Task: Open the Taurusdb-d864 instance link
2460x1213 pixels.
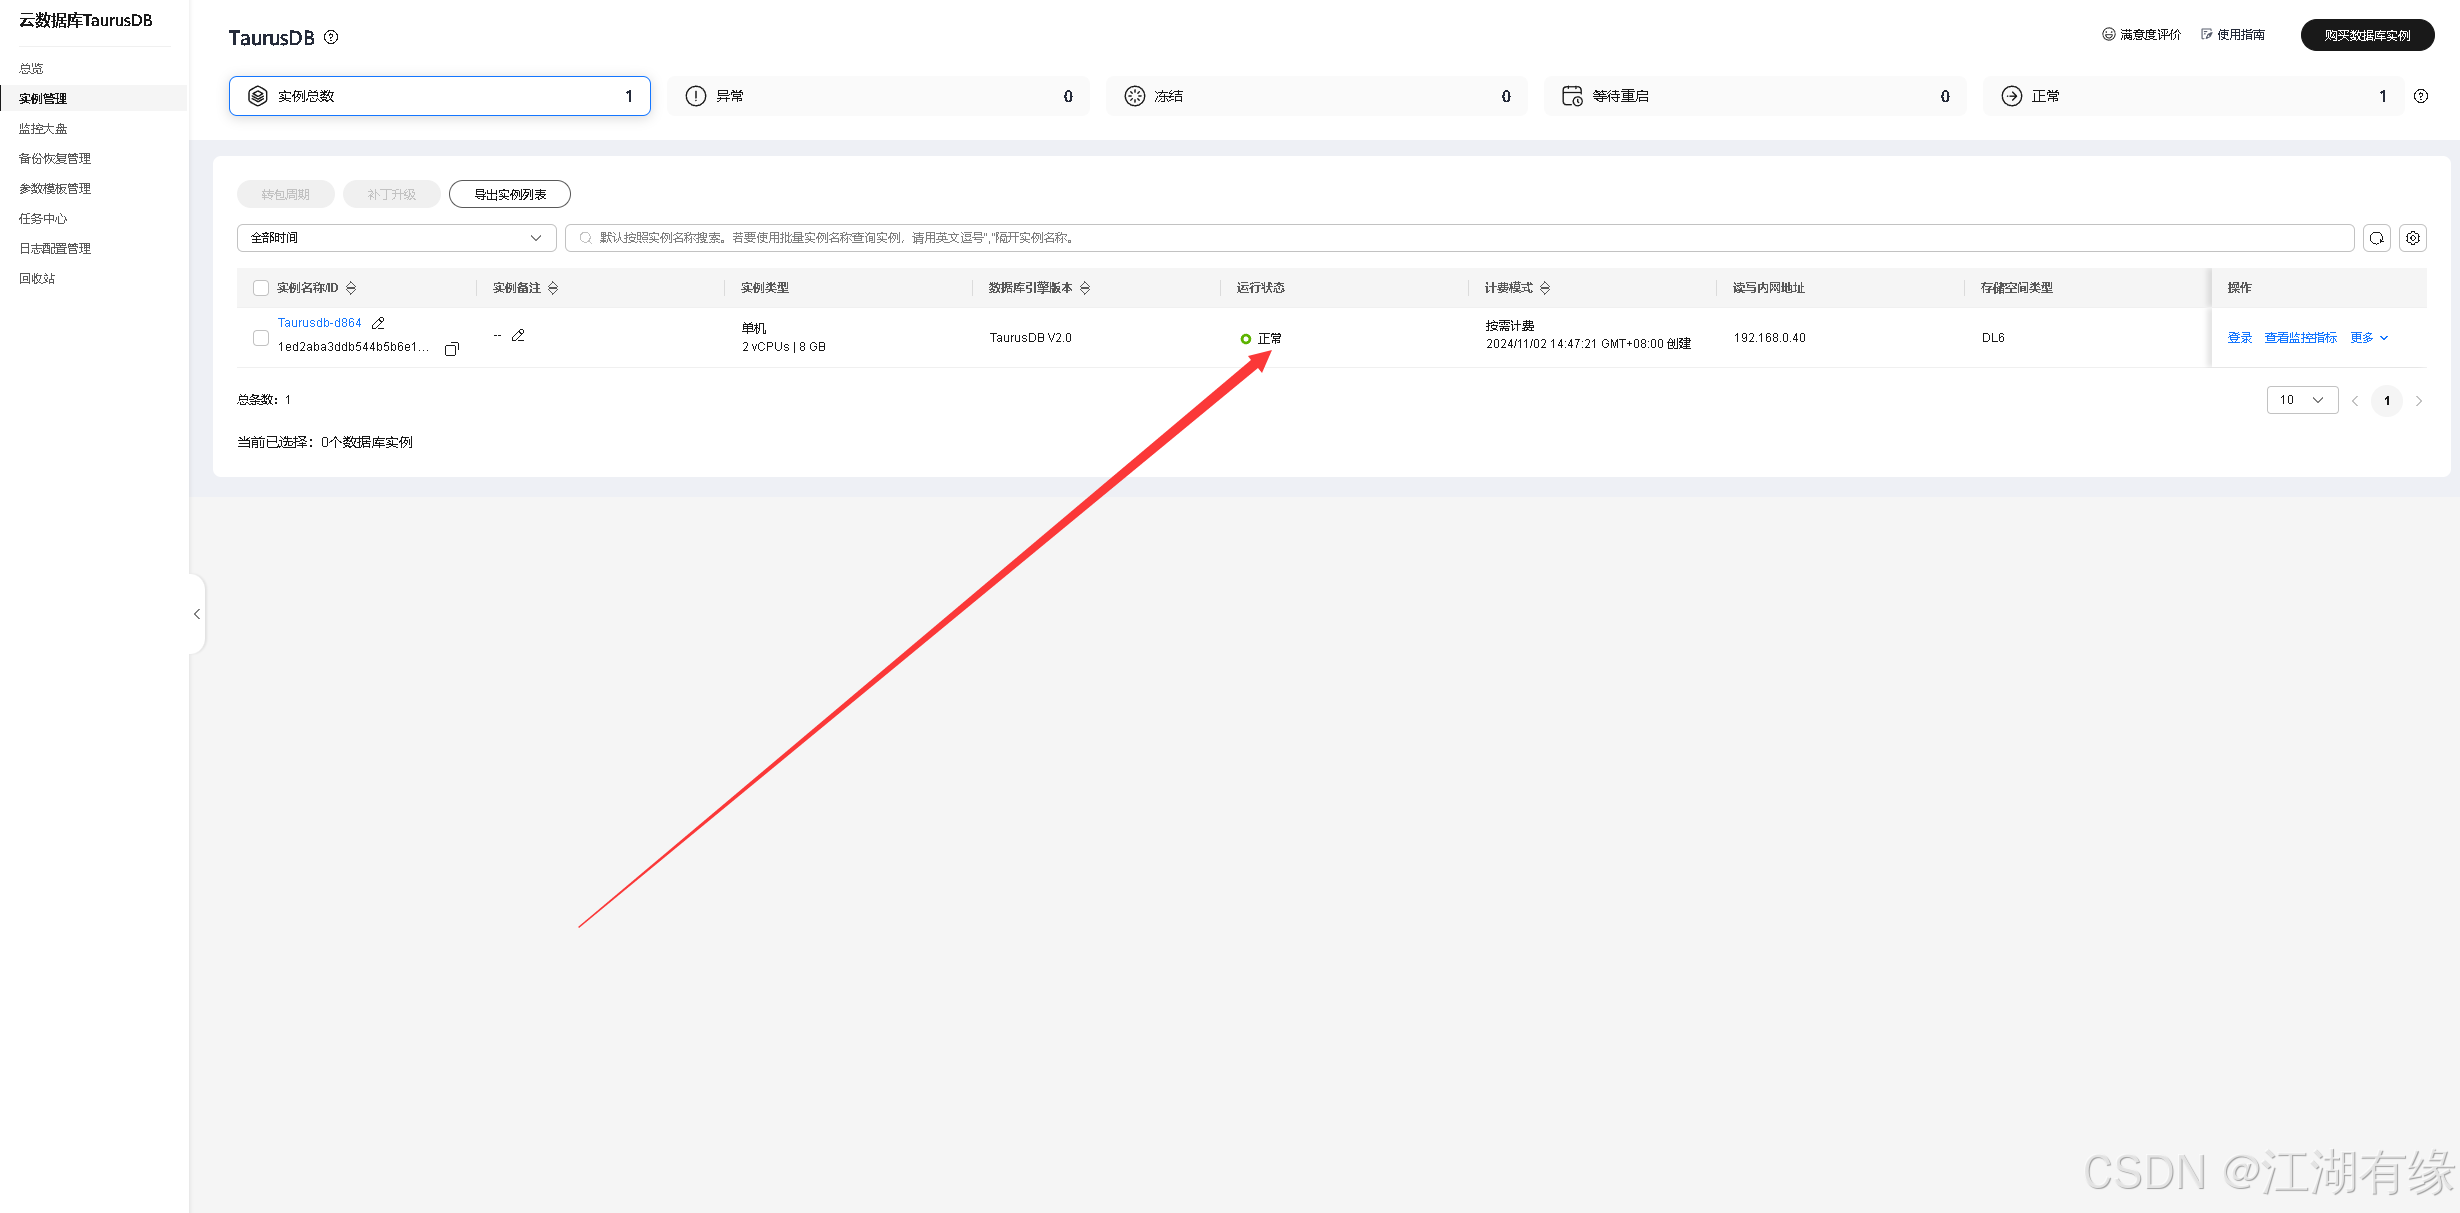Action: (320, 323)
